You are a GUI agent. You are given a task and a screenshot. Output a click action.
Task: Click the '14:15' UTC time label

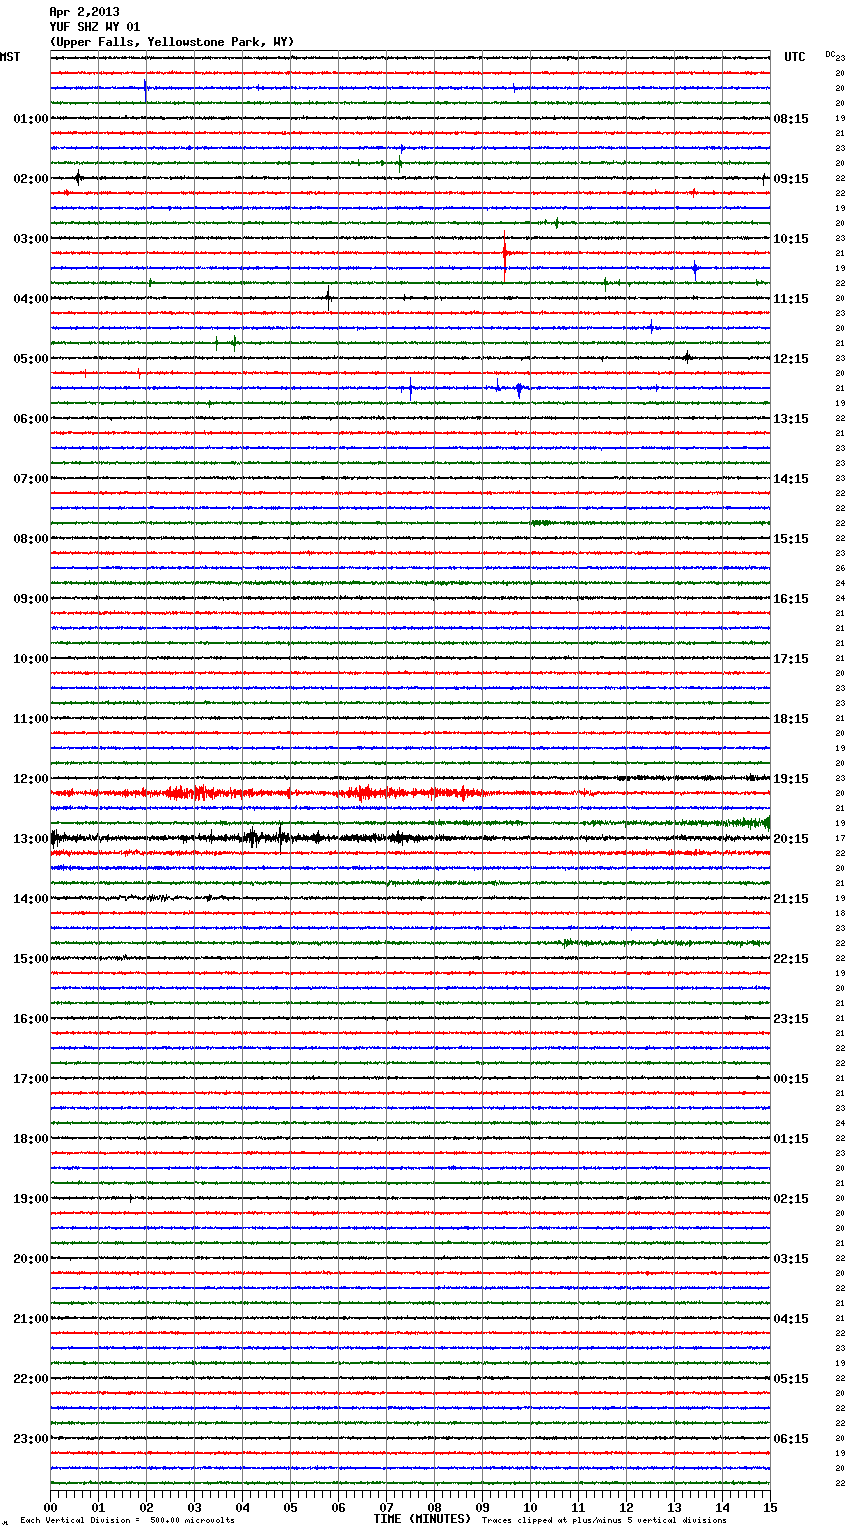[791, 479]
